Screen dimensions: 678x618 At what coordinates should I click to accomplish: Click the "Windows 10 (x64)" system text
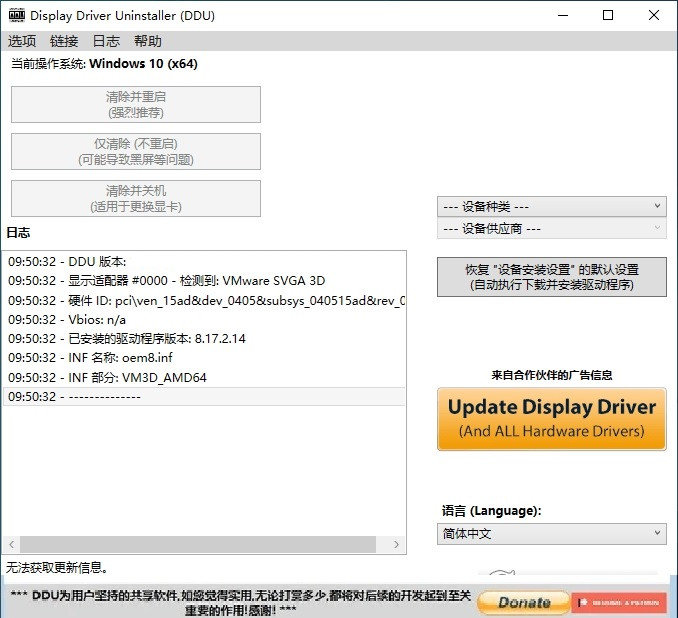(143, 64)
